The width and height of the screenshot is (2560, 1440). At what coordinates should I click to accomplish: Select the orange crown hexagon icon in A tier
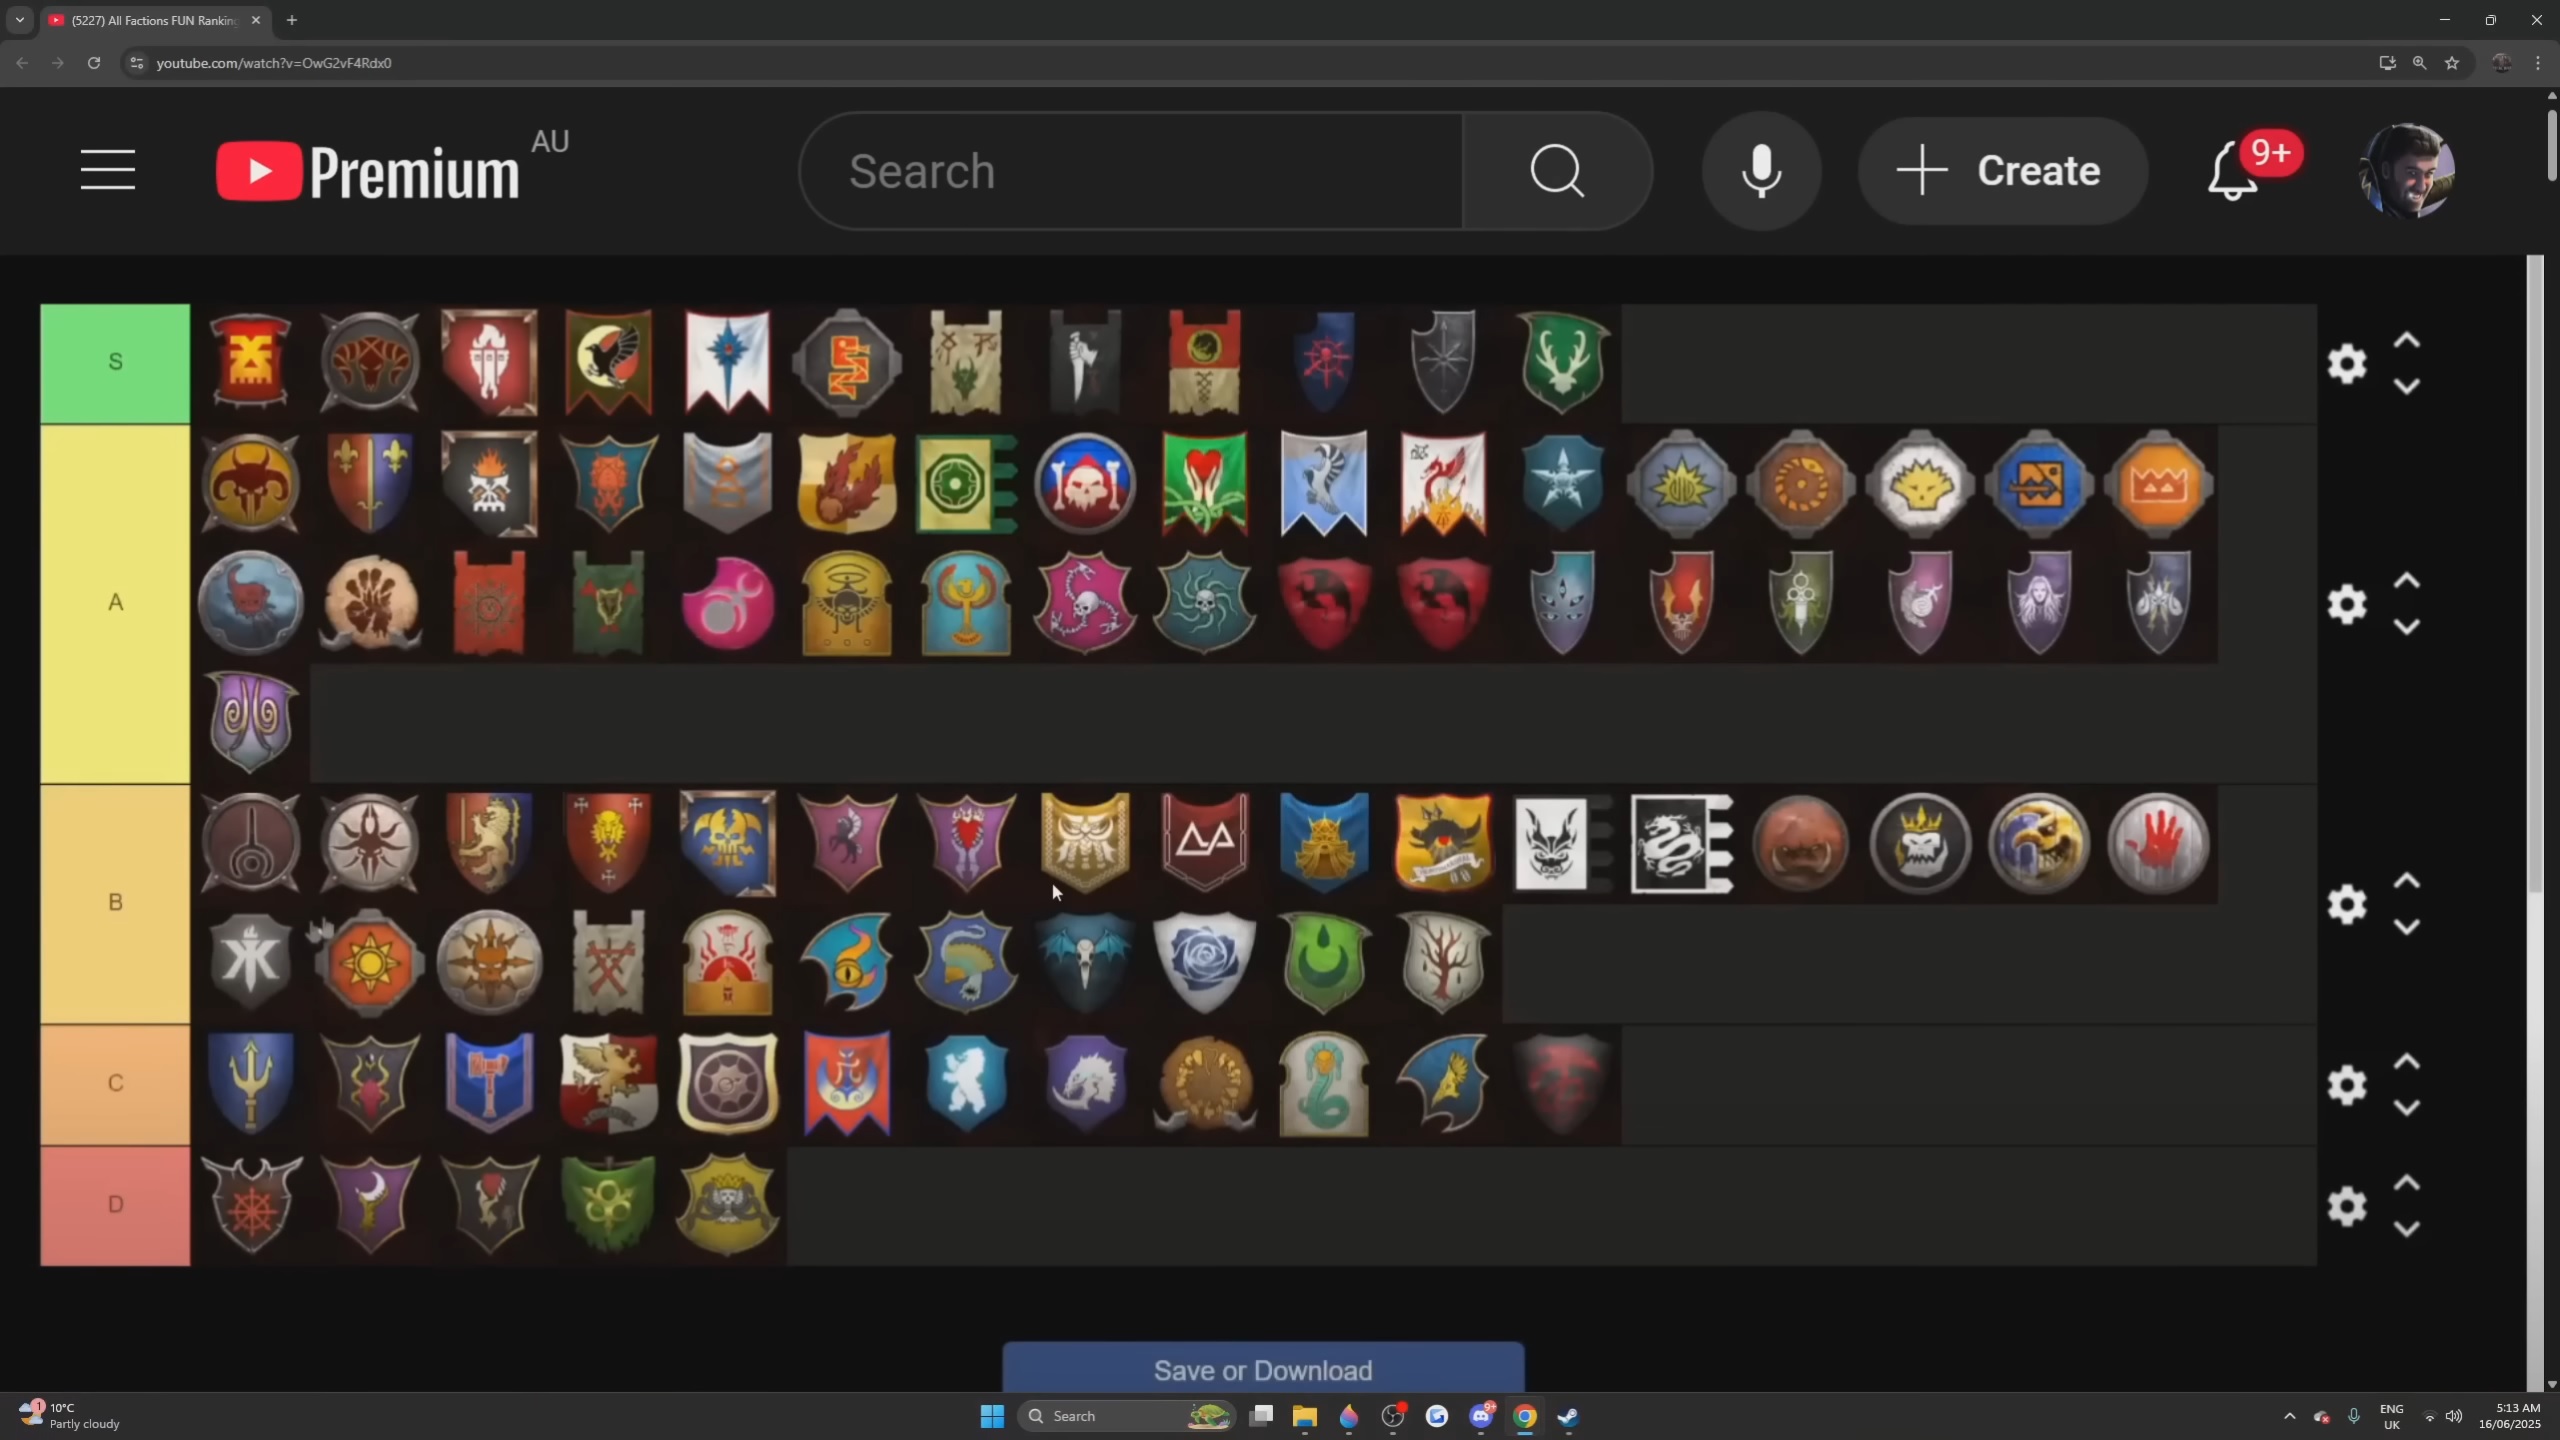pos(2158,484)
